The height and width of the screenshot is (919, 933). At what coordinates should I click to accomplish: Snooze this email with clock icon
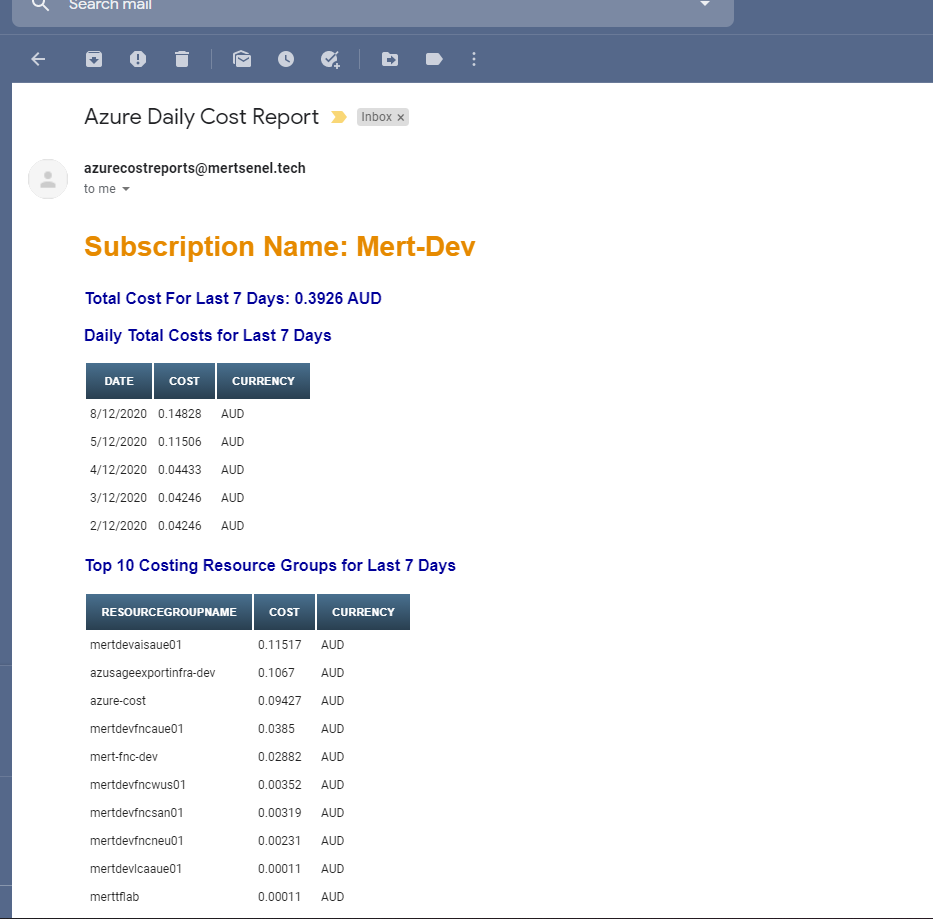click(x=286, y=59)
